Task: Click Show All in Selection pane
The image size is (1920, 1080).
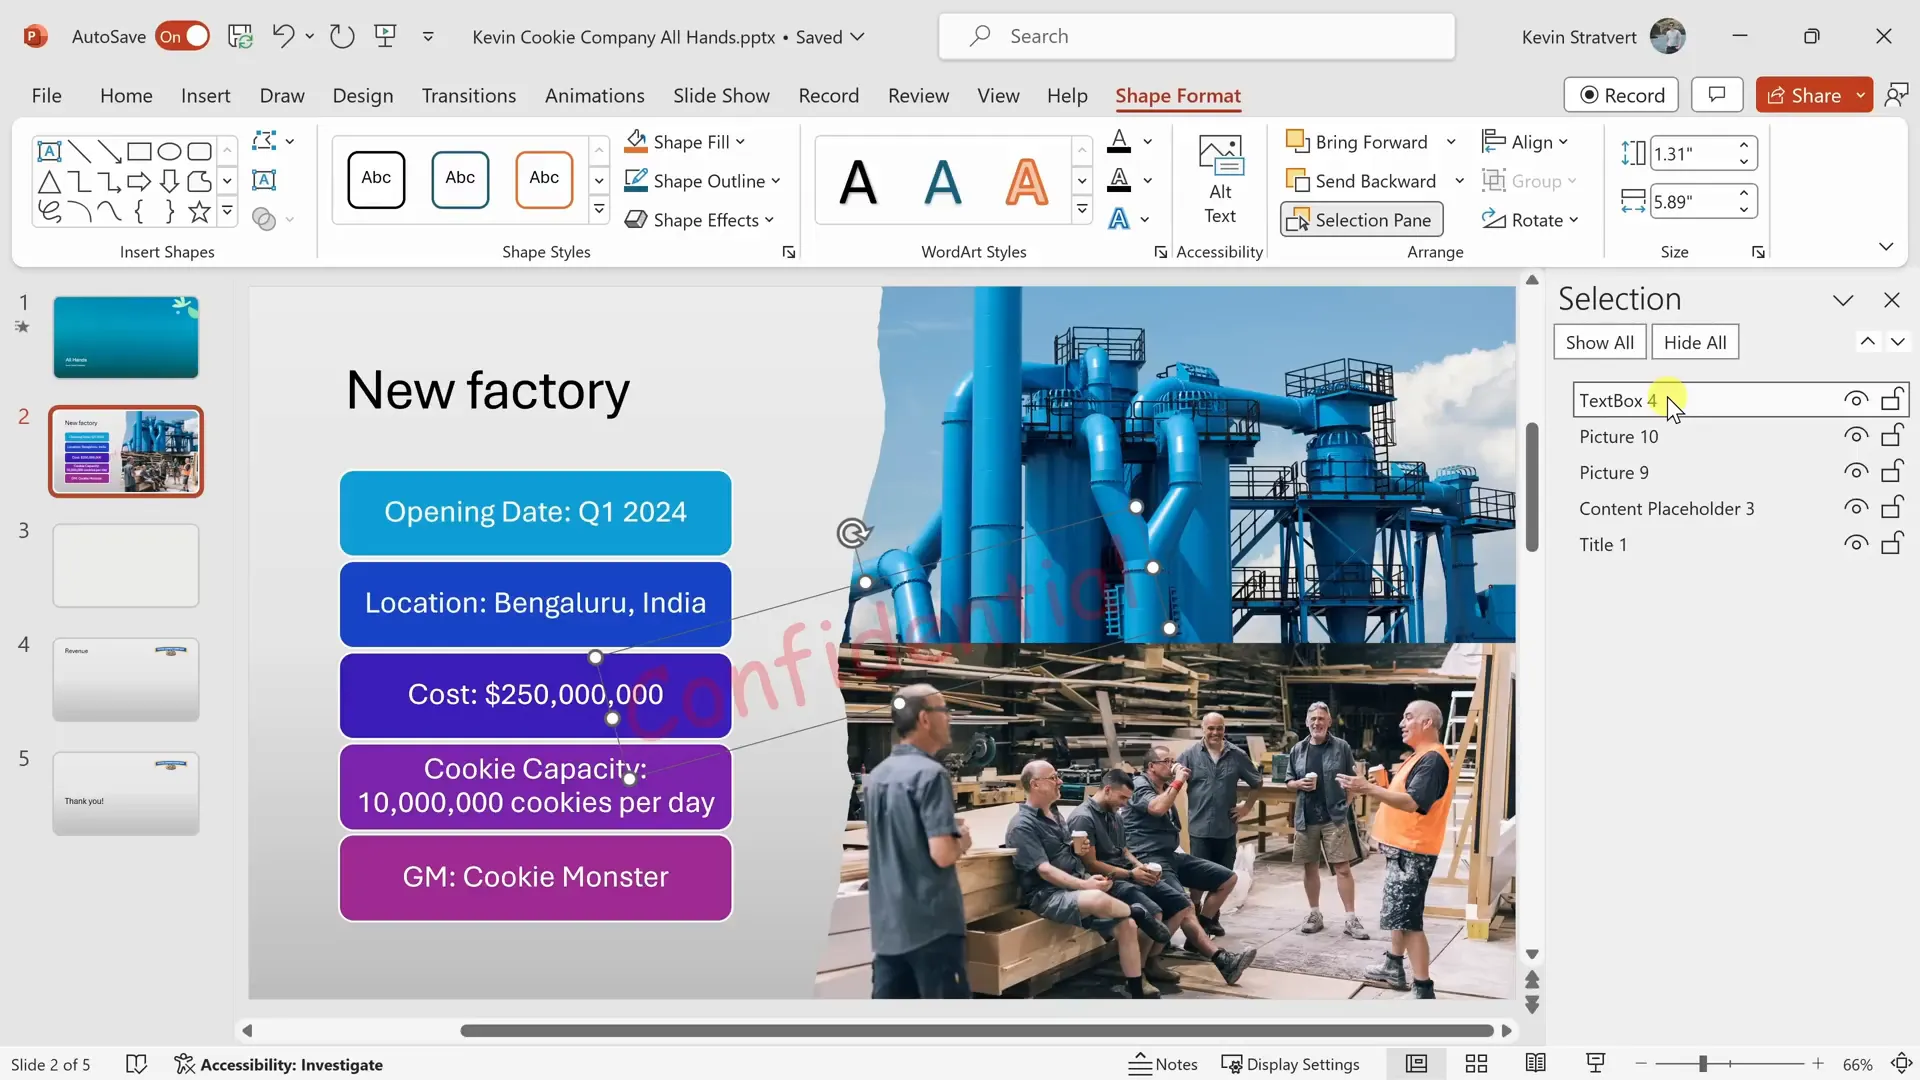Action: coord(1599,342)
